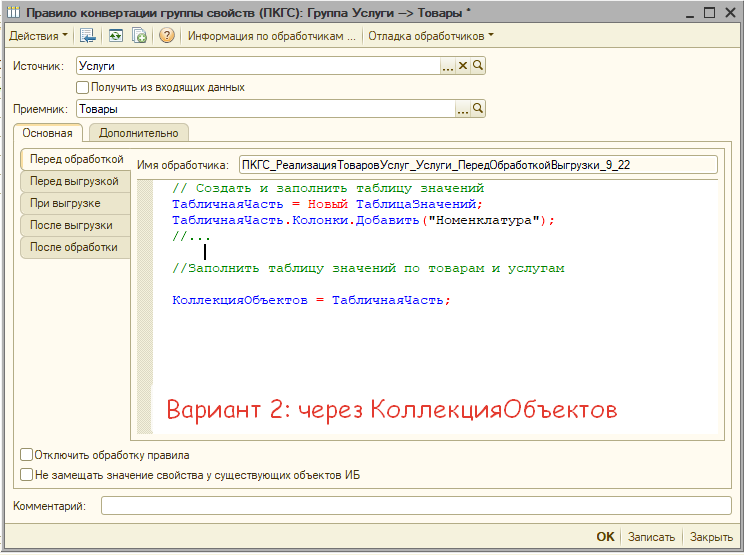744x555 pixels.
Task: Clear the Источник field with X icon
Action: click(463, 66)
